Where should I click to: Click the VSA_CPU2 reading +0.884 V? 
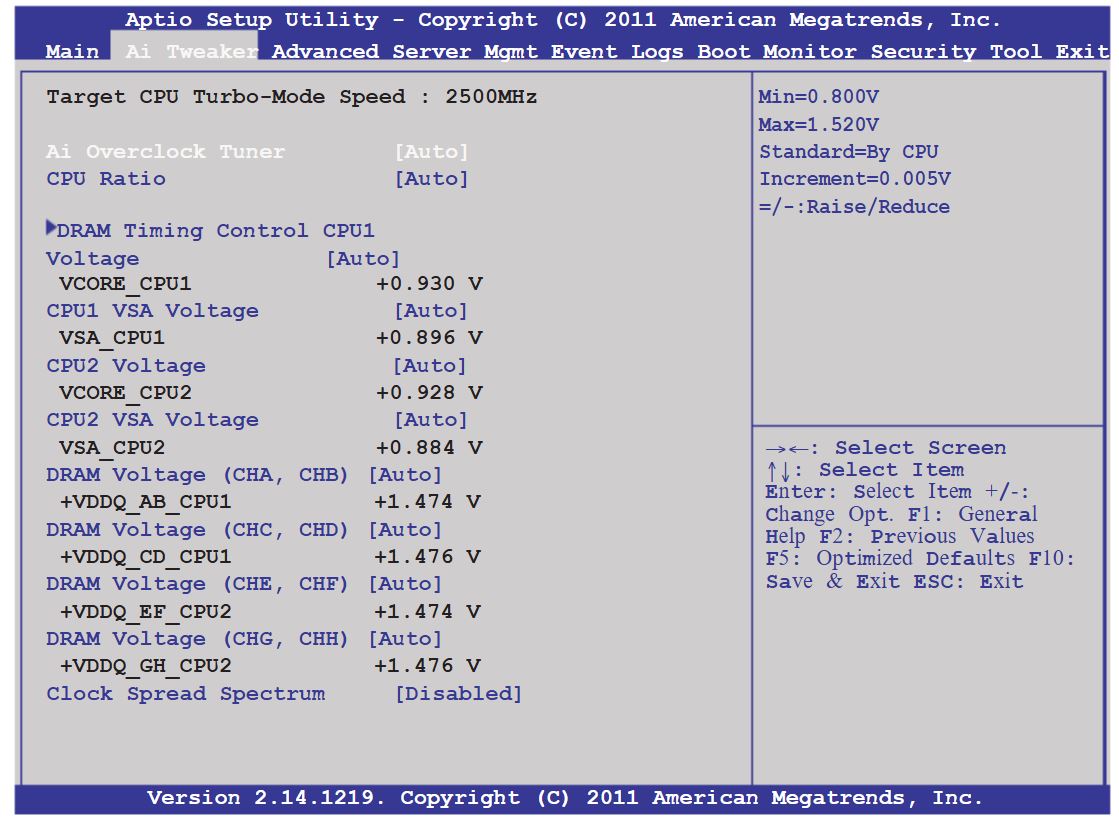(x=430, y=448)
